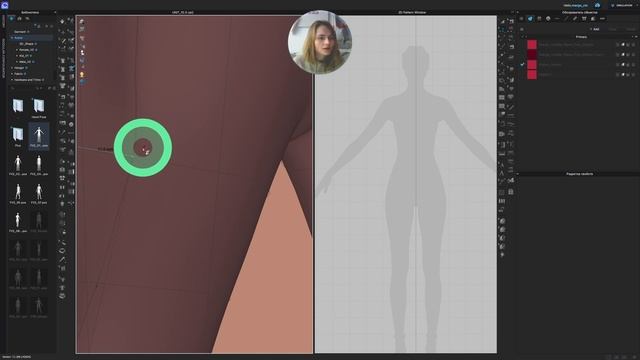Click the Add button in Object Browser
Viewport: 640px width, 360px height.
(x=595, y=29)
